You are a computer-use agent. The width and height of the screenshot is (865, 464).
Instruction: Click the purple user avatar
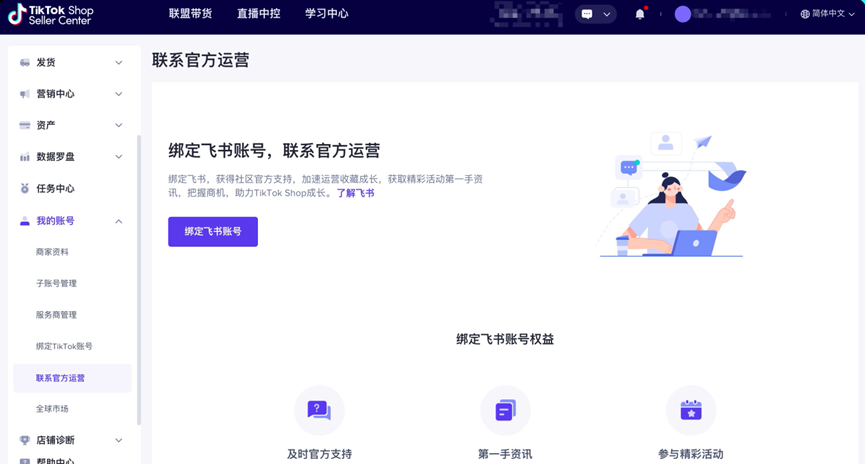click(683, 14)
